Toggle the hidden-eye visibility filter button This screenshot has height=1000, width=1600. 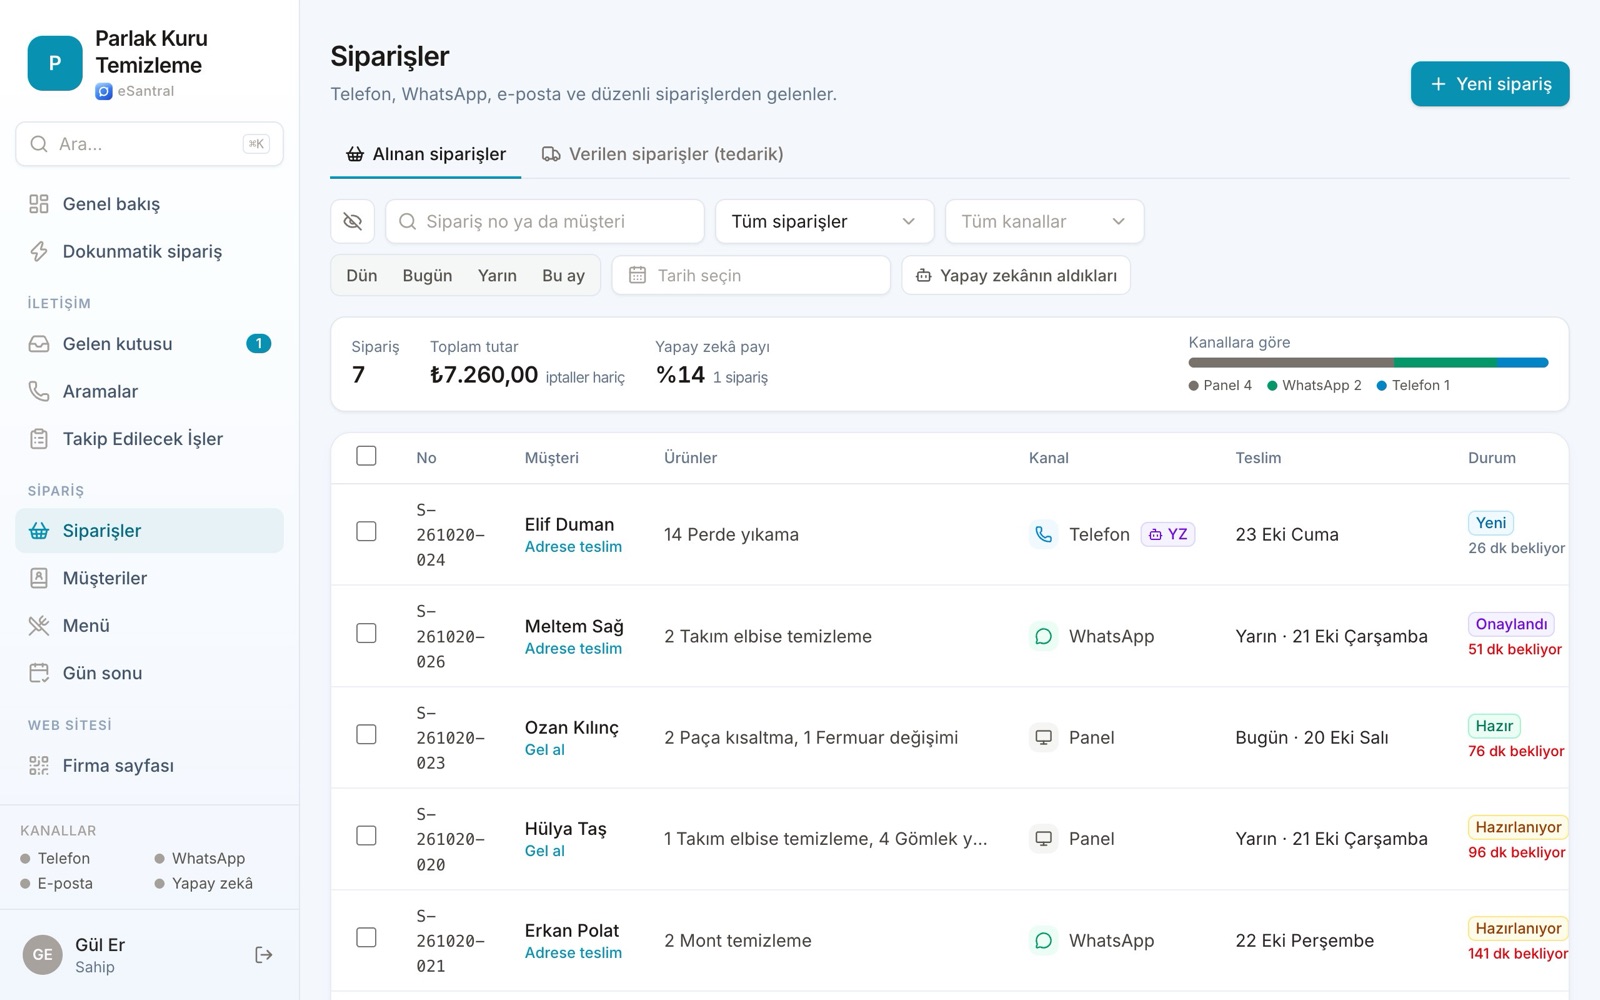(x=353, y=221)
